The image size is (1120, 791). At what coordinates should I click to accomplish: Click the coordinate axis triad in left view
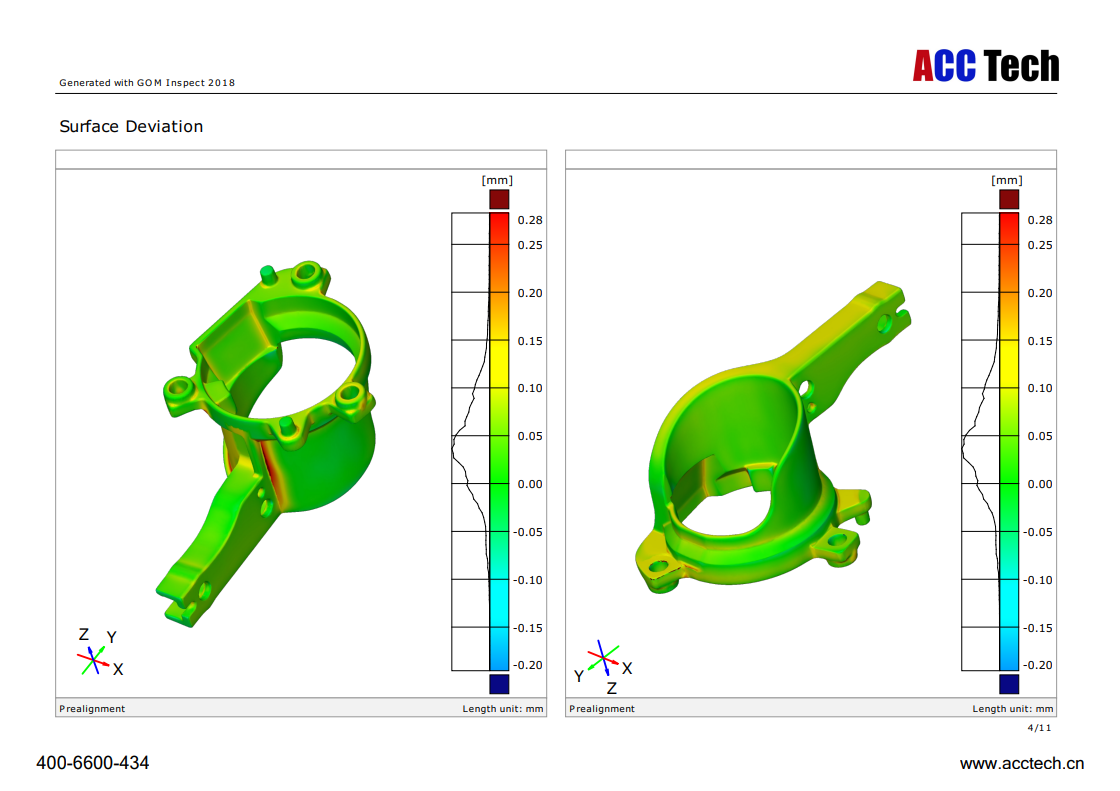pyautogui.click(x=94, y=658)
